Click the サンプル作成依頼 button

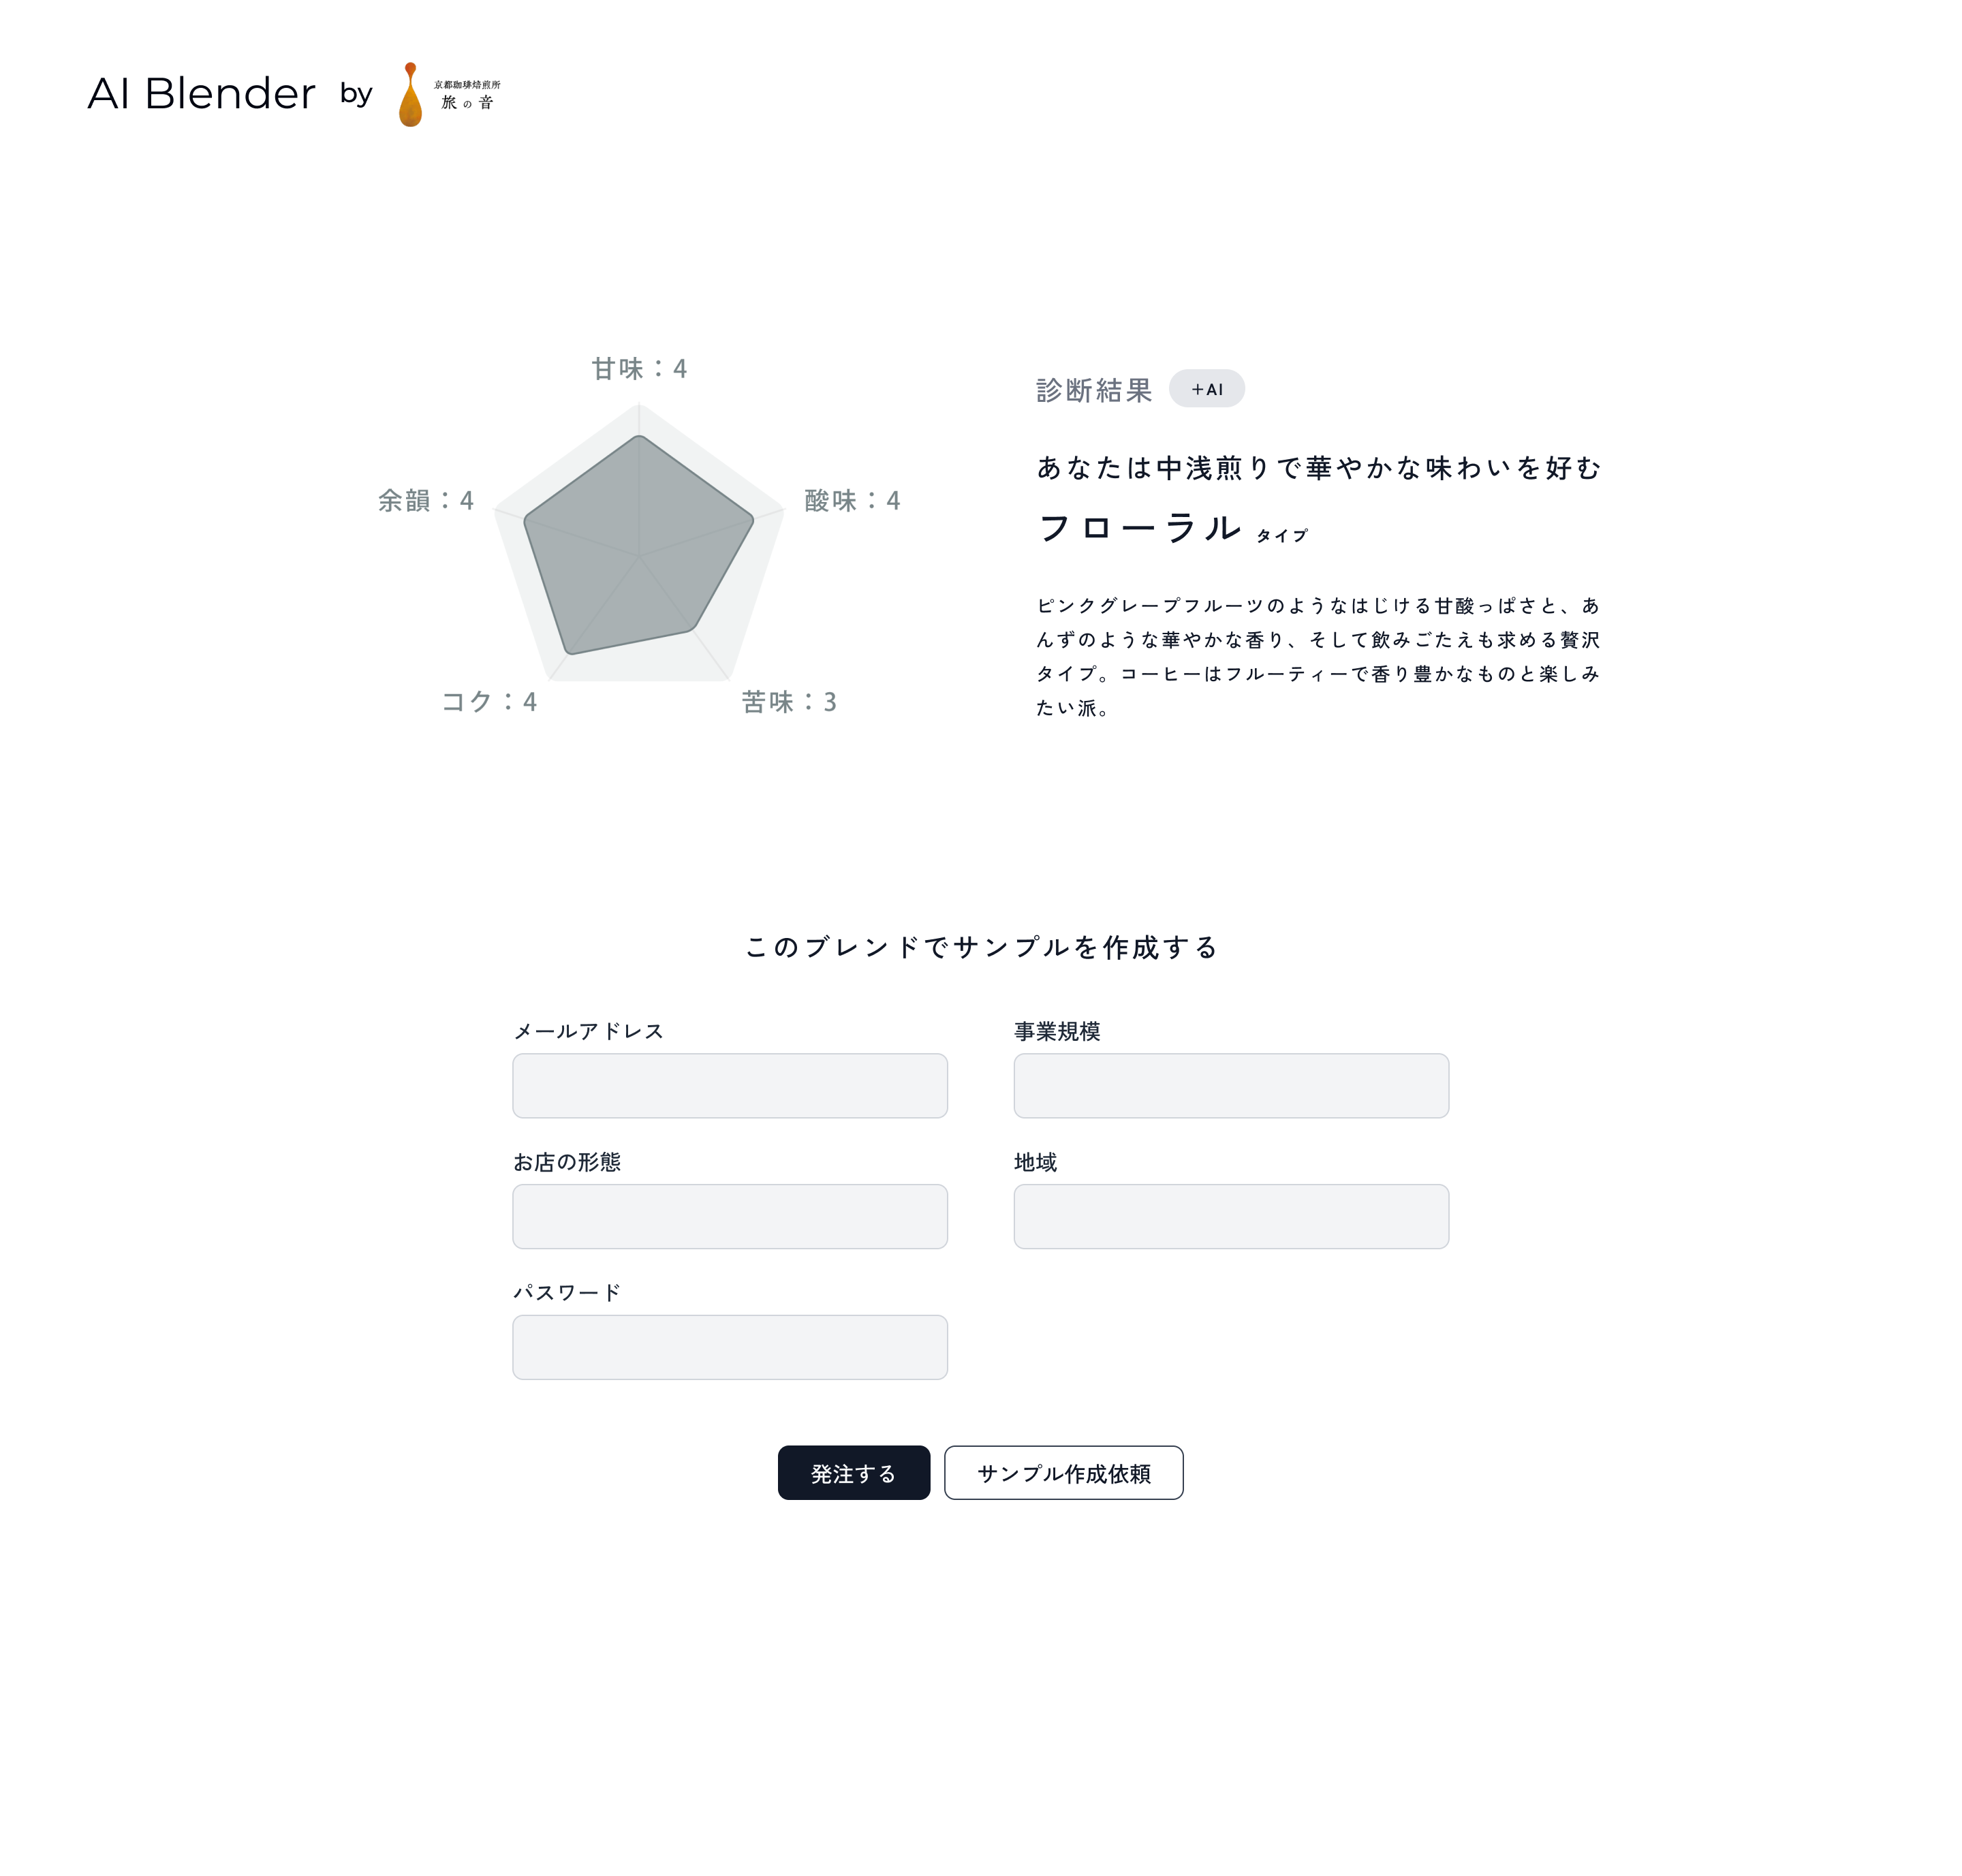point(1063,1473)
